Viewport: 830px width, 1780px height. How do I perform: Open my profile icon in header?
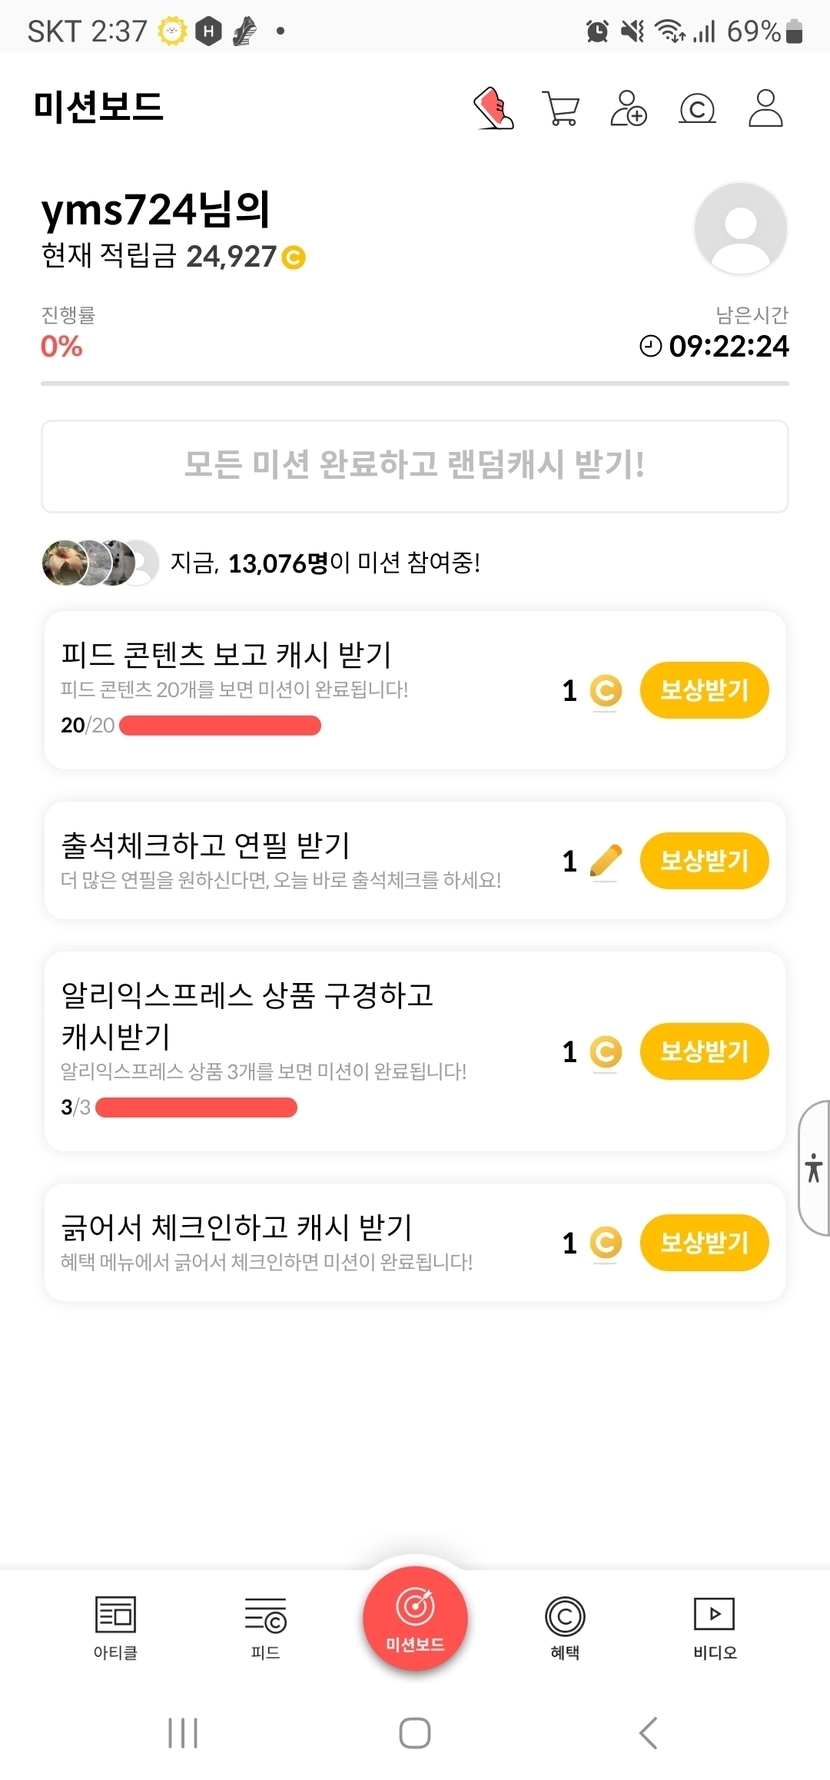coord(765,108)
